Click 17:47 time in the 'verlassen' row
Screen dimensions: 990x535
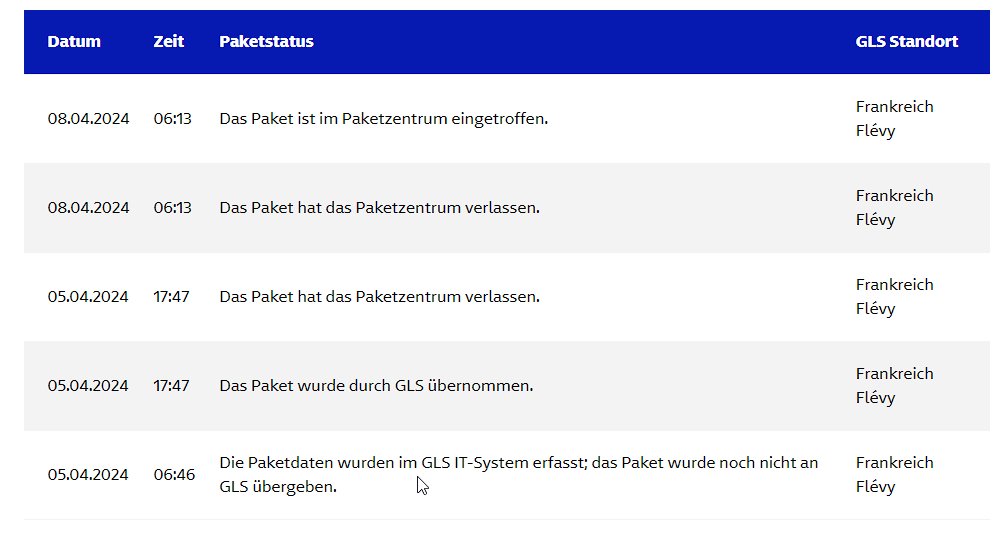pyautogui.click(x=171, y=297)
